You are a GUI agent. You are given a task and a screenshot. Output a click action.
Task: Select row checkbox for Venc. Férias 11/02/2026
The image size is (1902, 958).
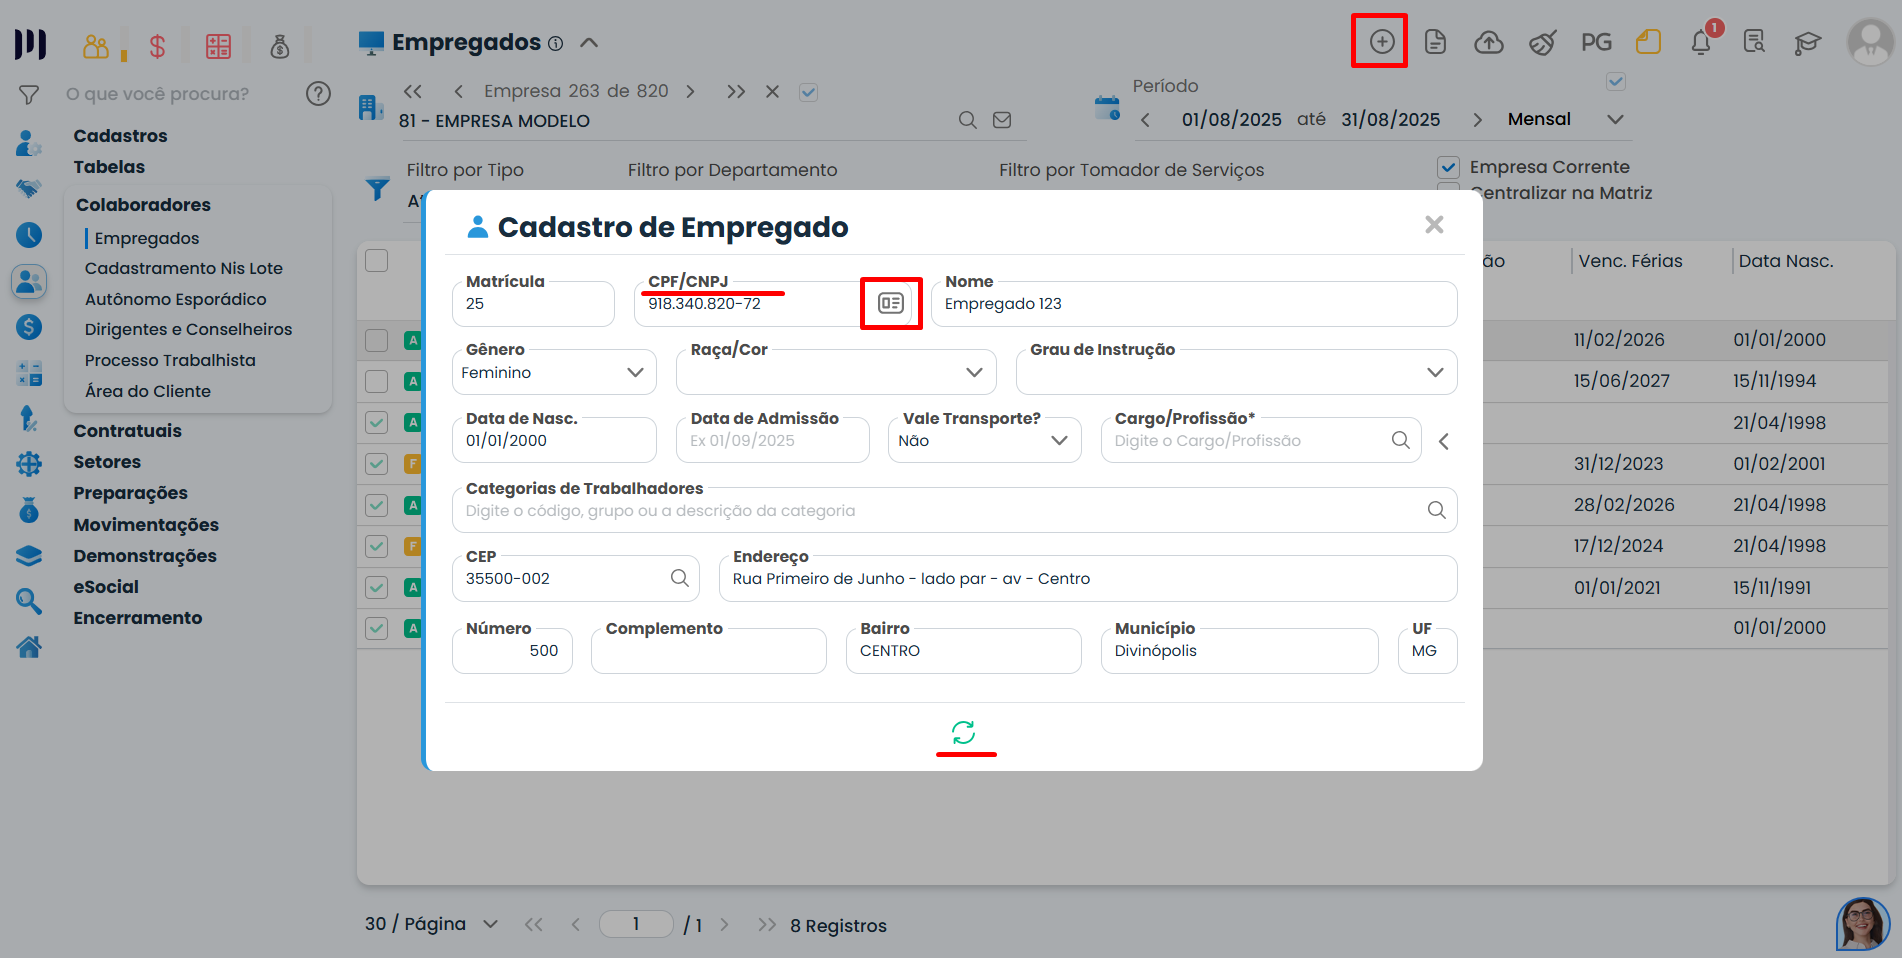coord(376,340)
